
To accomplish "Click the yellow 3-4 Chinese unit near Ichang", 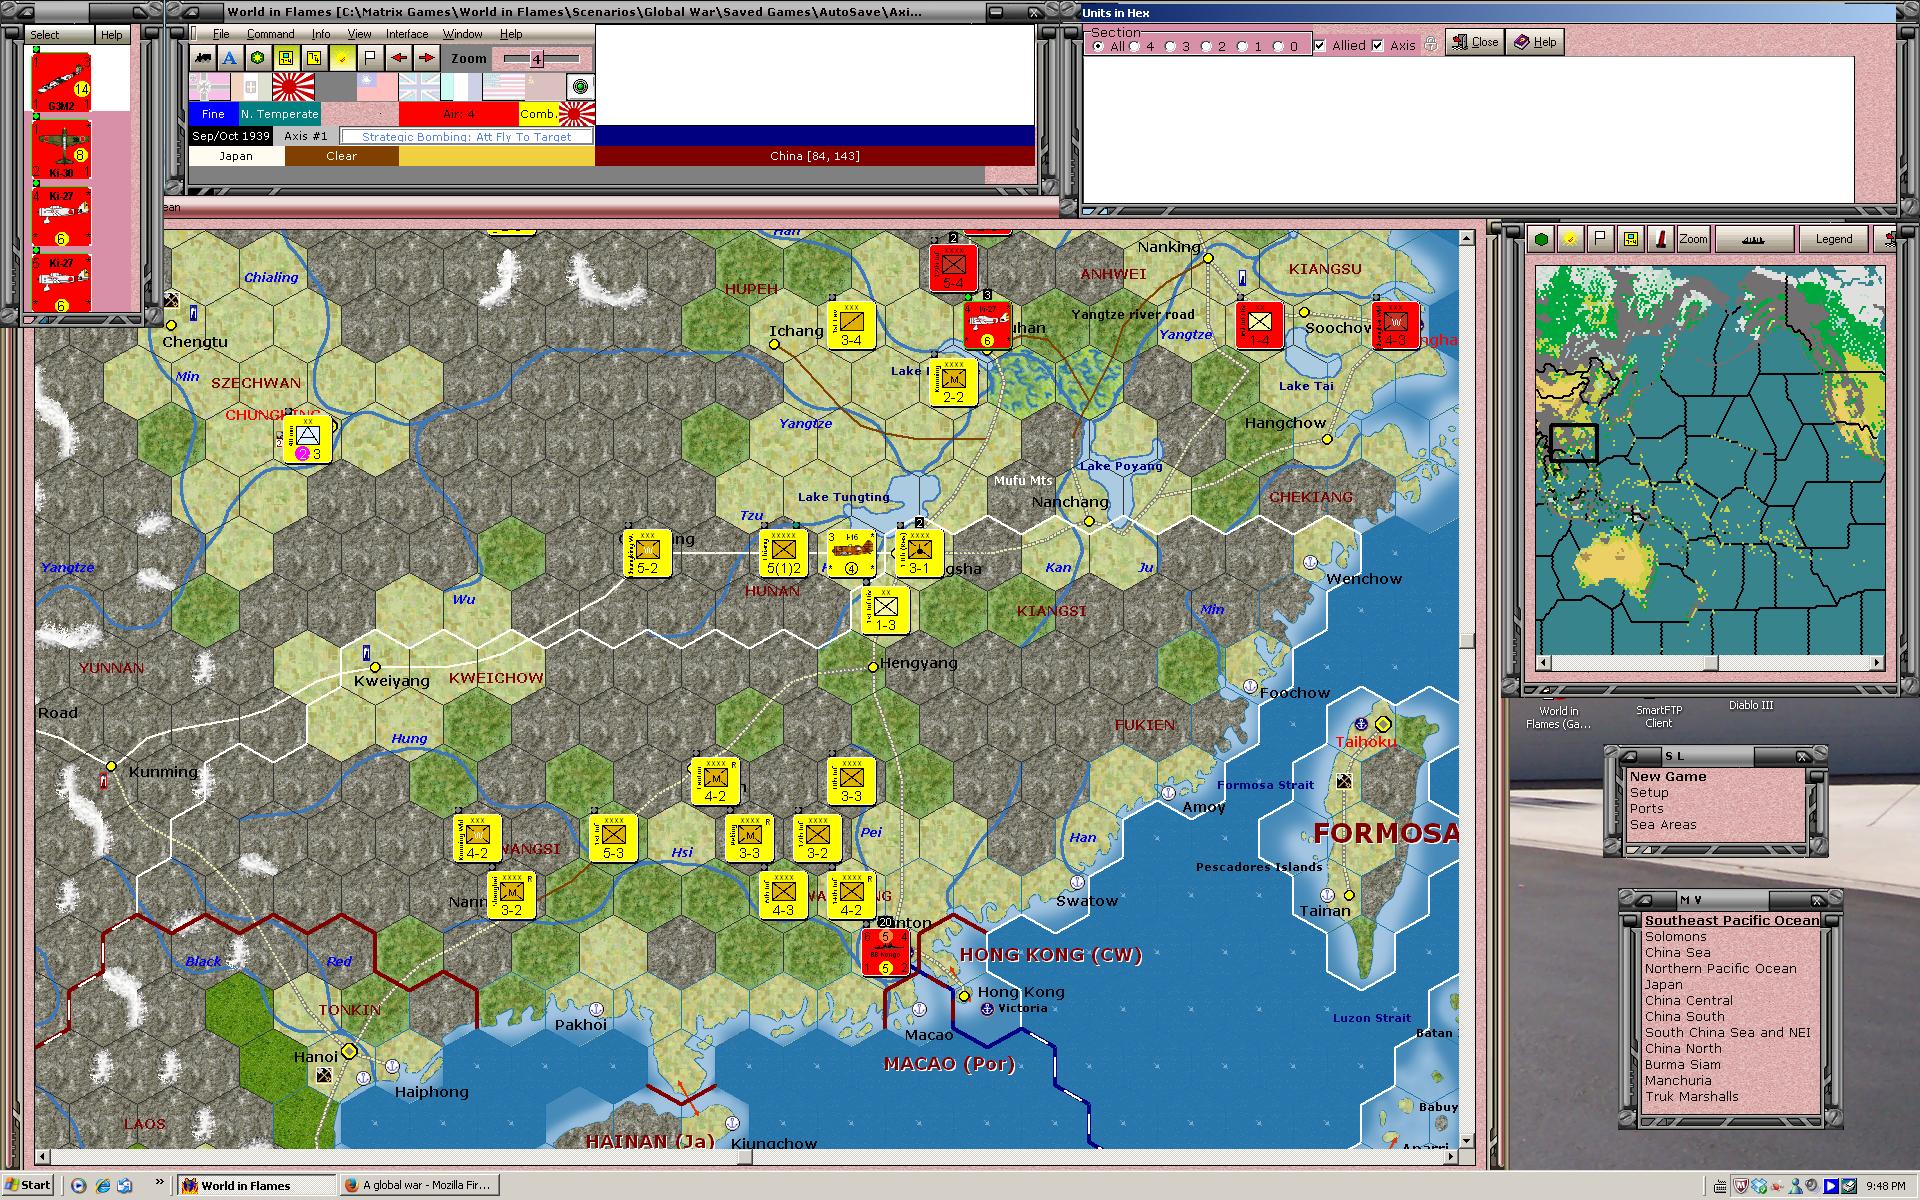I will click(851, 324).
